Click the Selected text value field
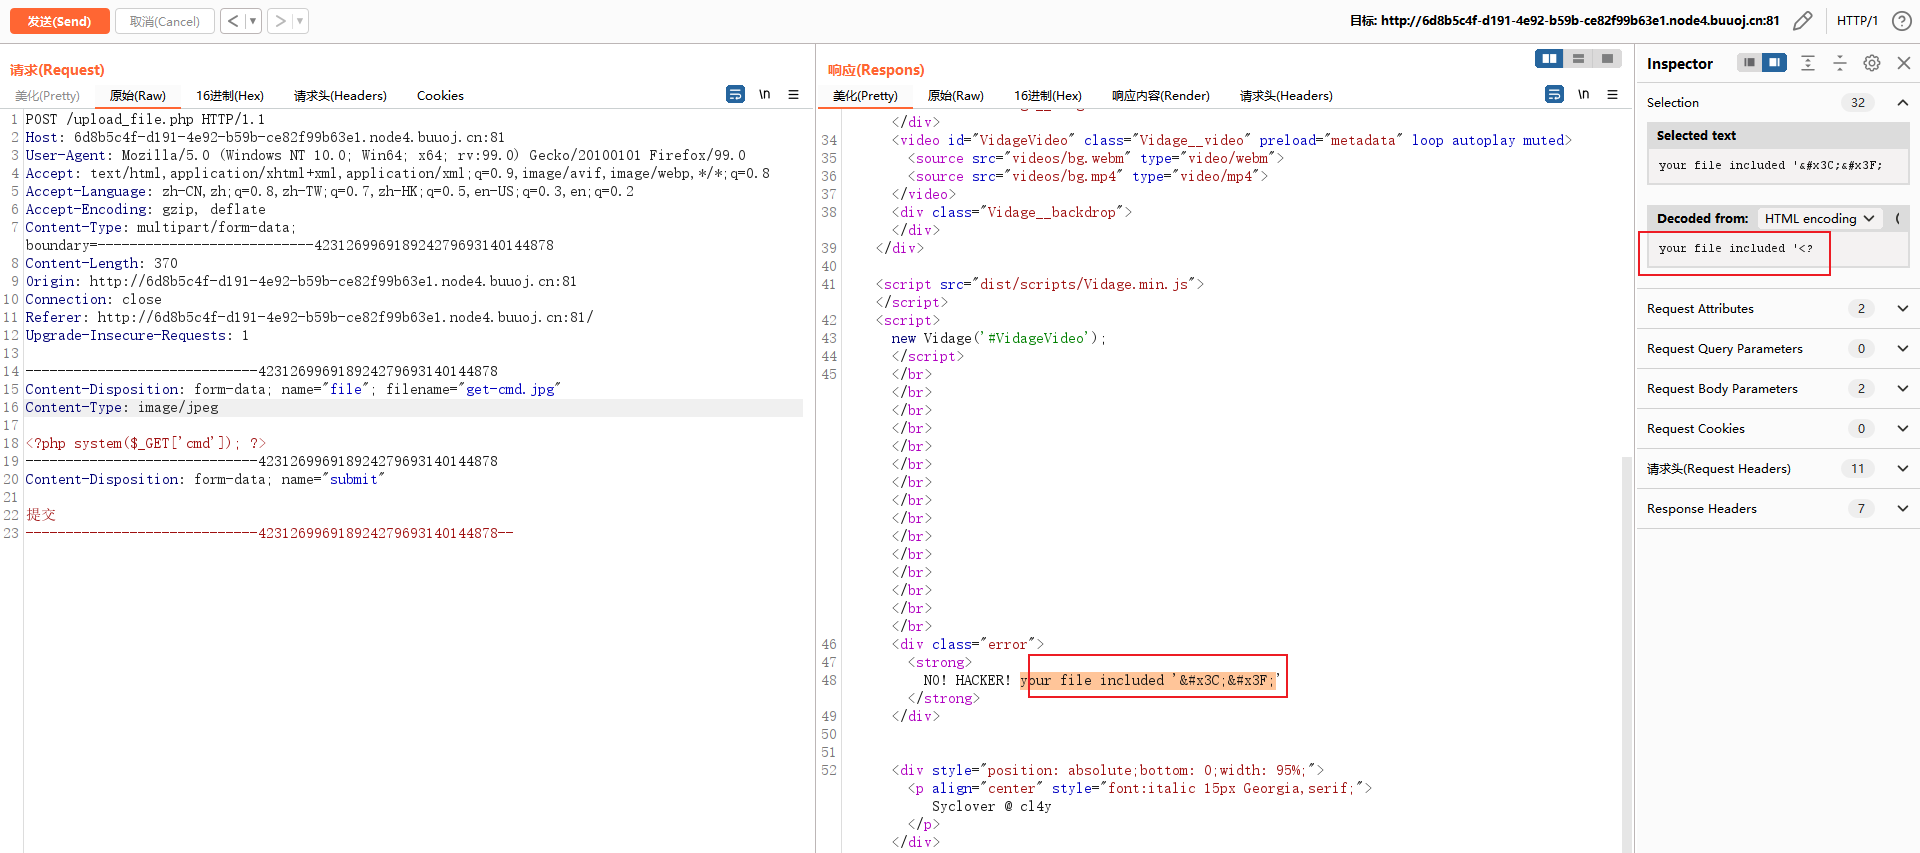 coord(1778,166)
